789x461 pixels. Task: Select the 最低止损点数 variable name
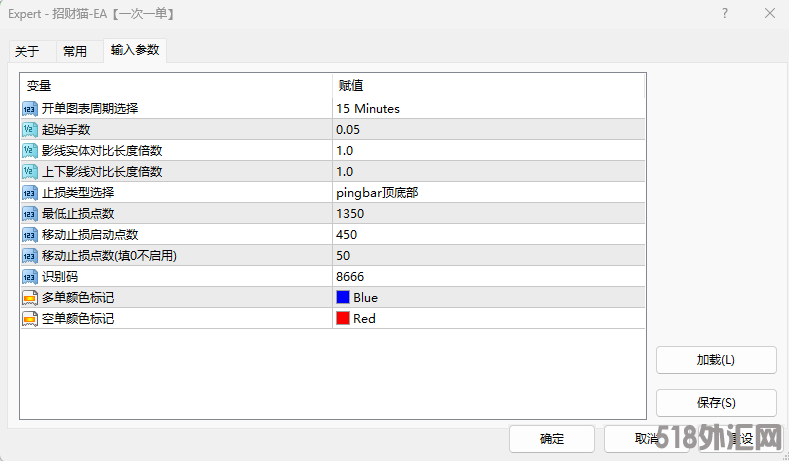pyautogui.click(x=78, y=214)
